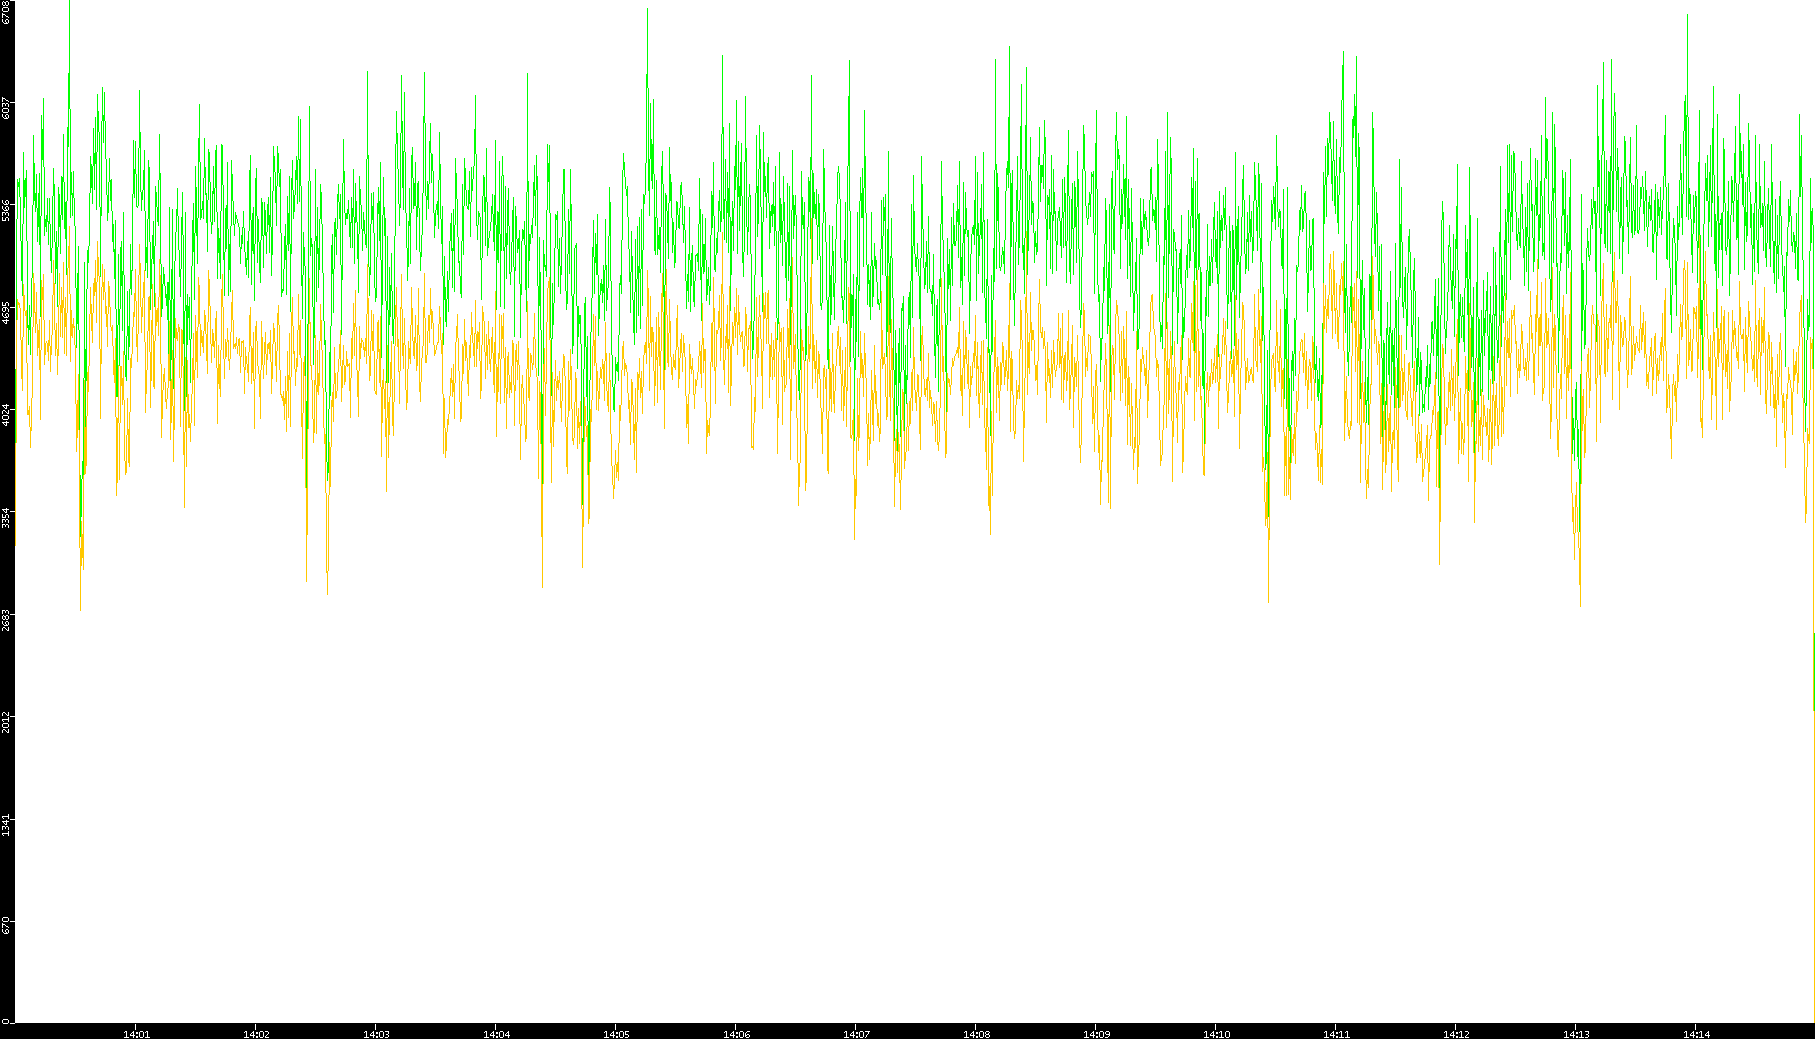The width and height of the screenshot is (1815, 1039).
Task: Select the 3354 vertical axis label
Action: (x=7, y=518)
